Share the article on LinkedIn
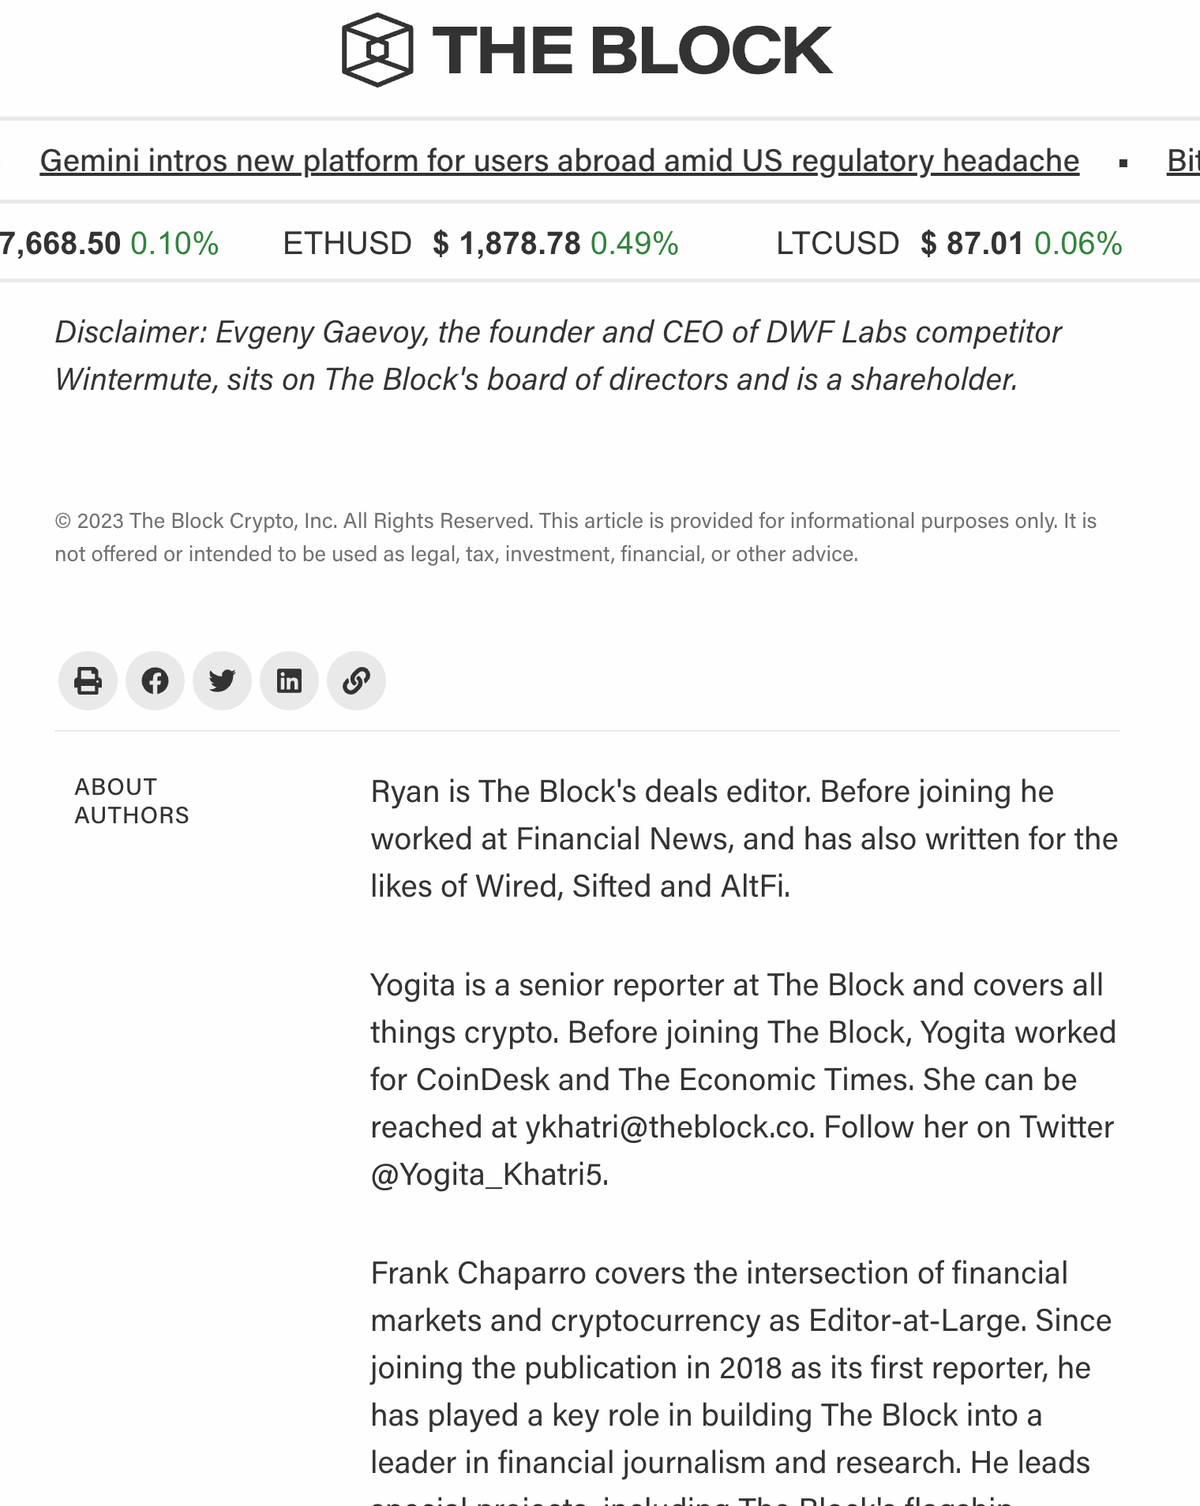Image resolution: width=1200 pixels, height=1506 pixels. (289, 681)
